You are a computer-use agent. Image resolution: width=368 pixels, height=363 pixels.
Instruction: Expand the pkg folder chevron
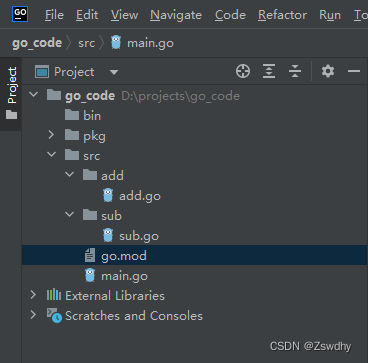coord(51,135)
